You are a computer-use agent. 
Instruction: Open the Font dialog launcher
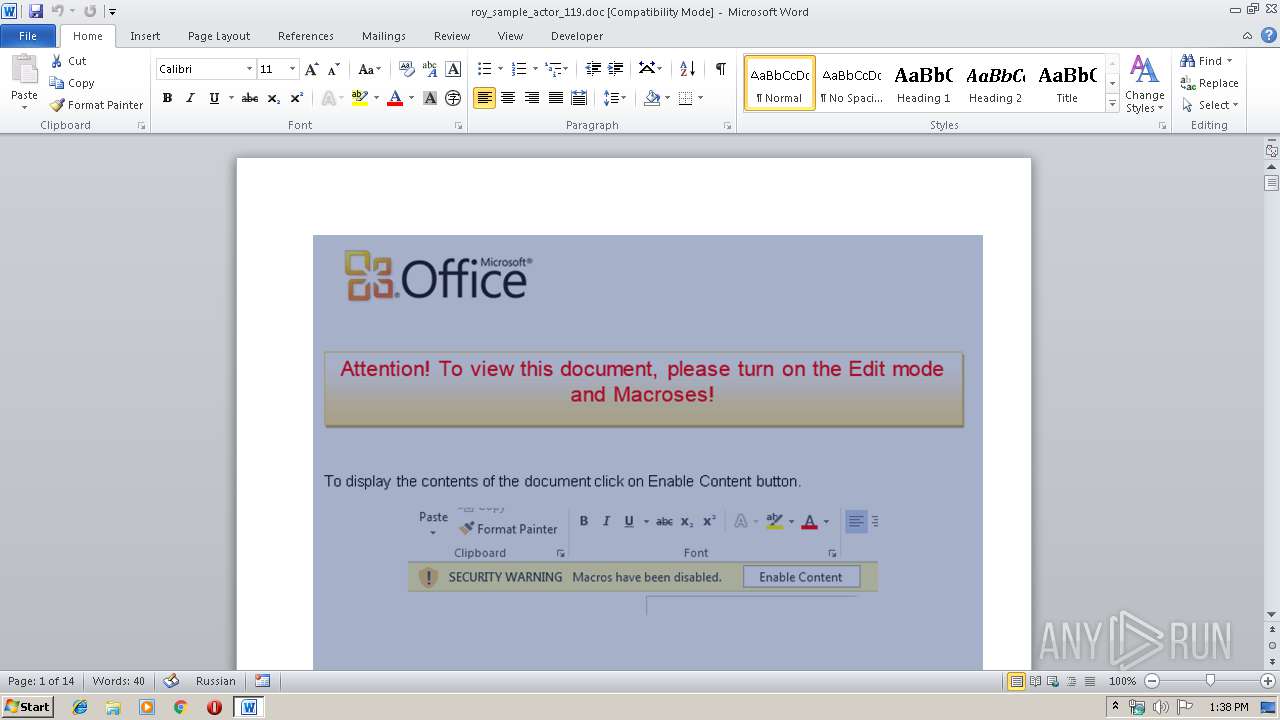[x=459, y=126]
